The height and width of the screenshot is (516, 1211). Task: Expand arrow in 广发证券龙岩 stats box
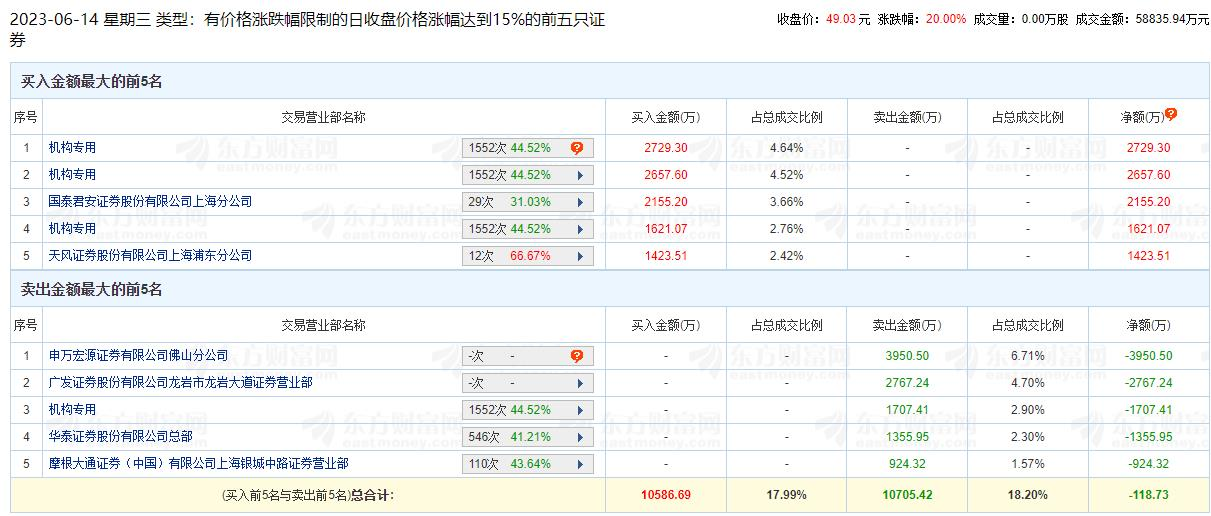[x=579, y=383]
